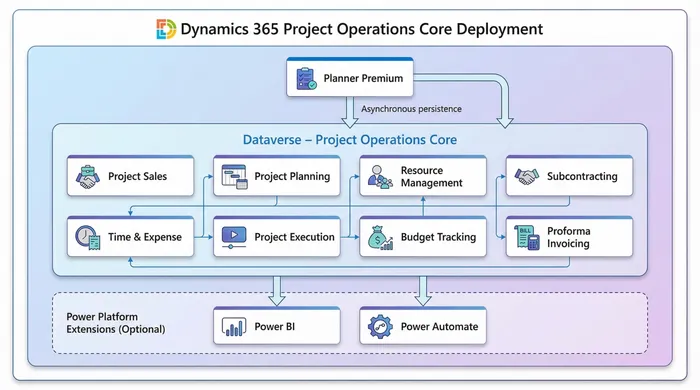Click the Dynamics 365 logo icon
This screenshot has width=700, height=390.
click(x=166, y=29)
